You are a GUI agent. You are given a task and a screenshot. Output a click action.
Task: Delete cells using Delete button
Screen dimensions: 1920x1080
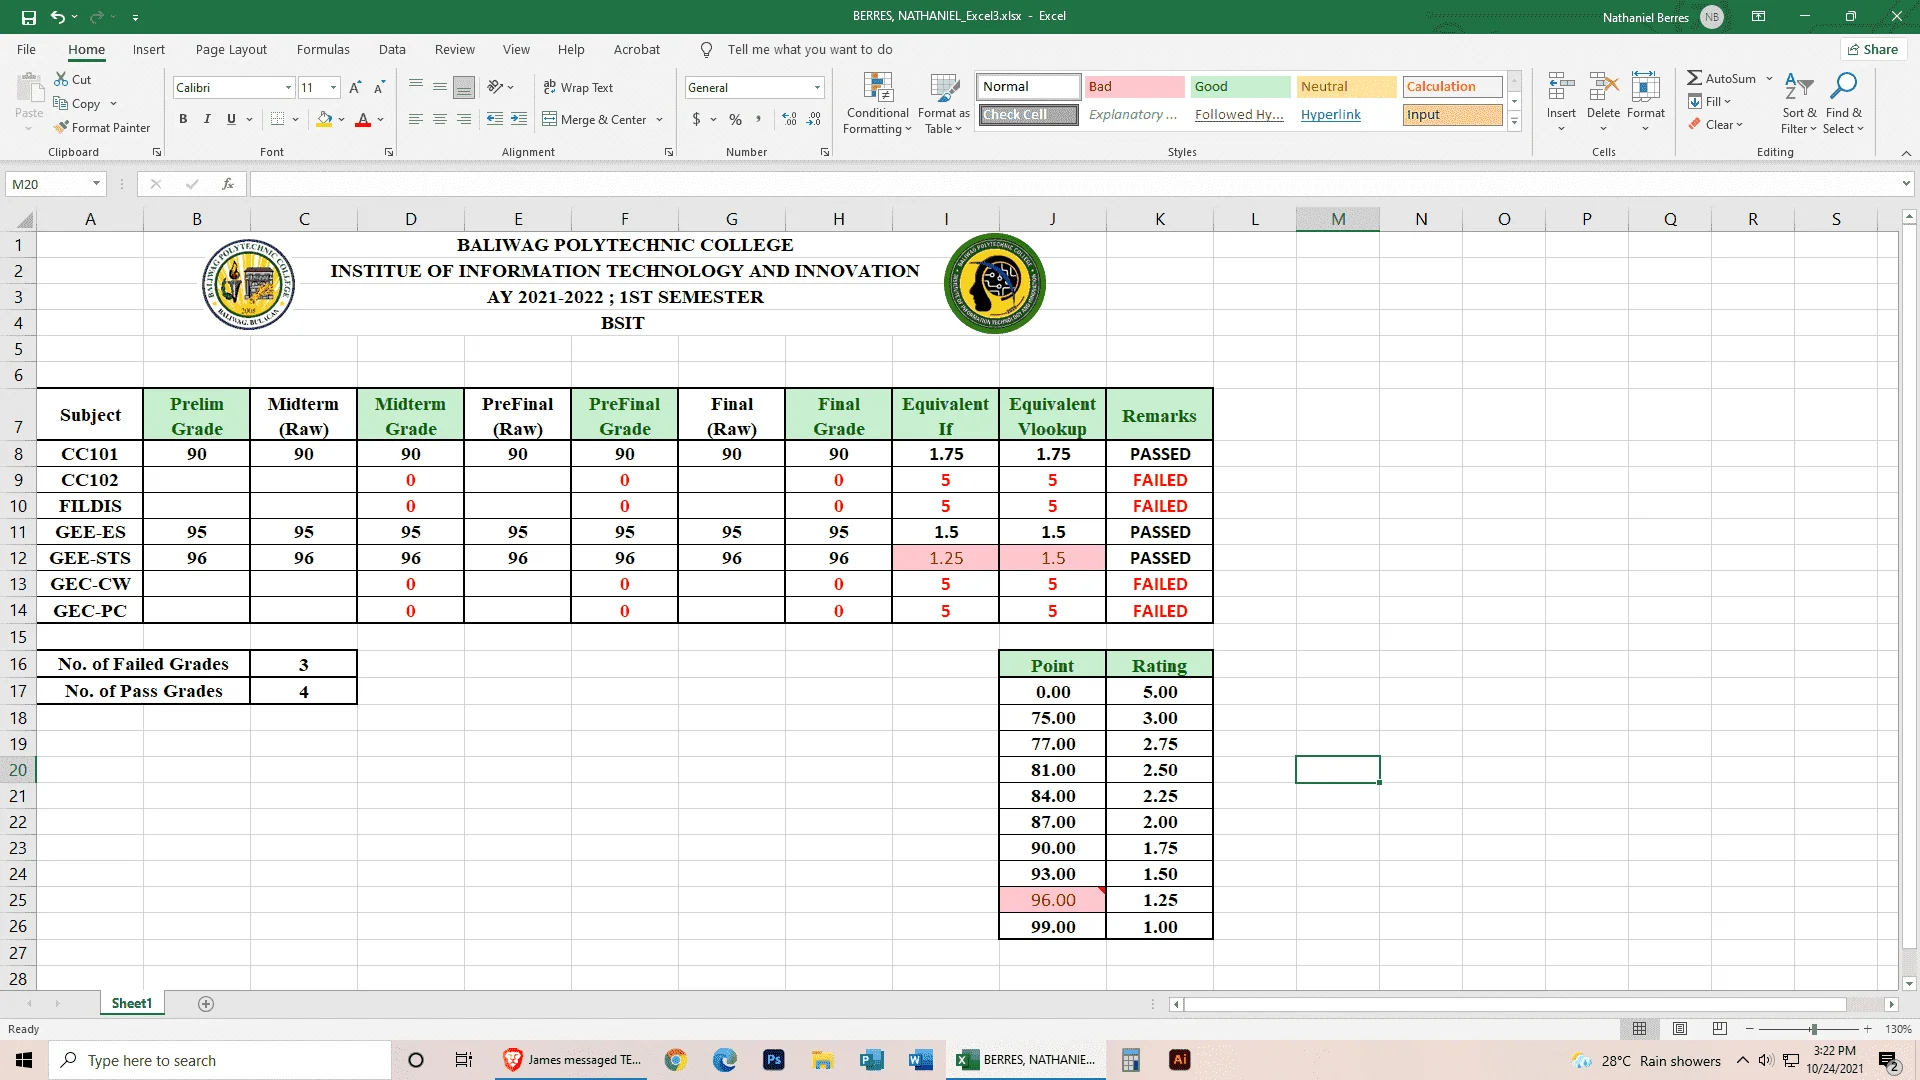tap(1603, 102)
